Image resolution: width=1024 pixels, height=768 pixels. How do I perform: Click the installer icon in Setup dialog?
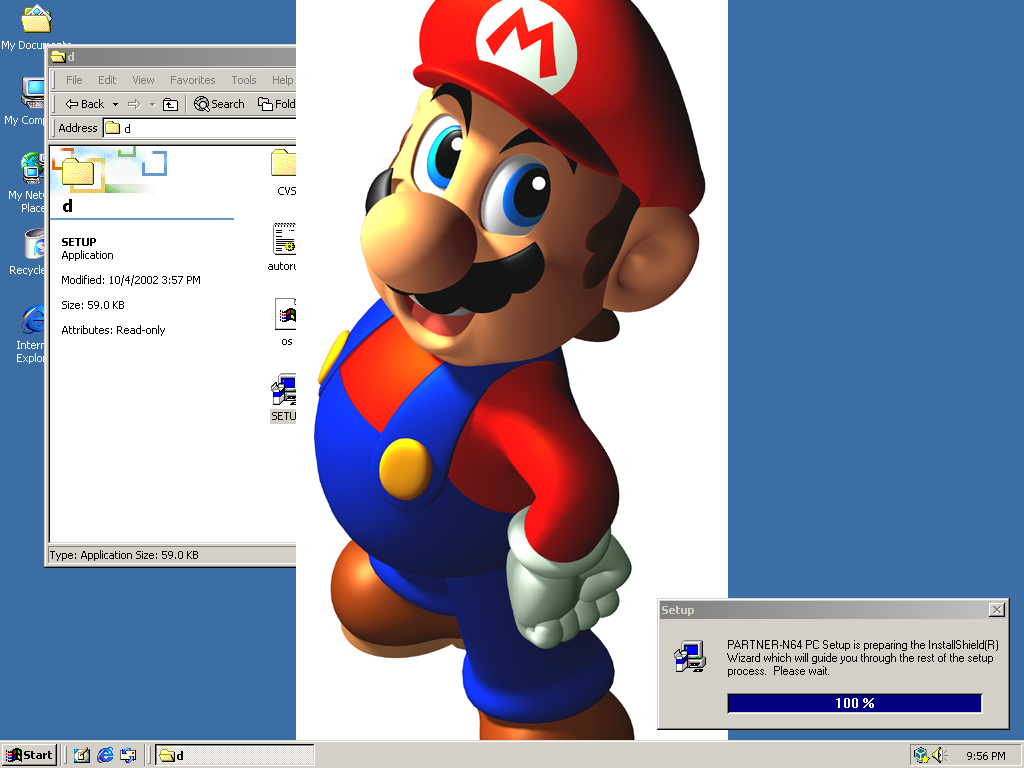click(690, 656)
